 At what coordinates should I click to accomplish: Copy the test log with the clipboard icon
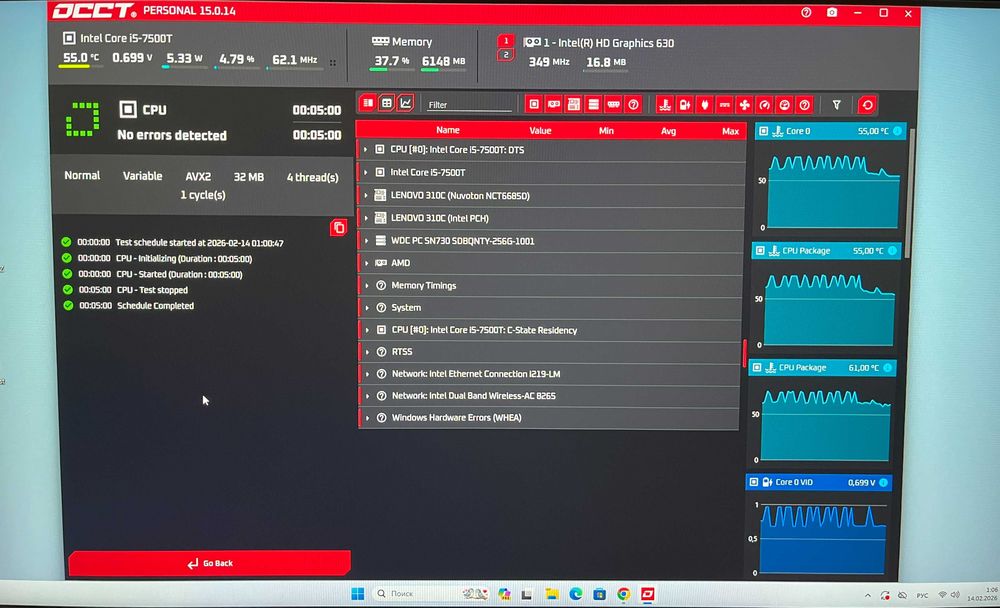(x=338, y=228)
